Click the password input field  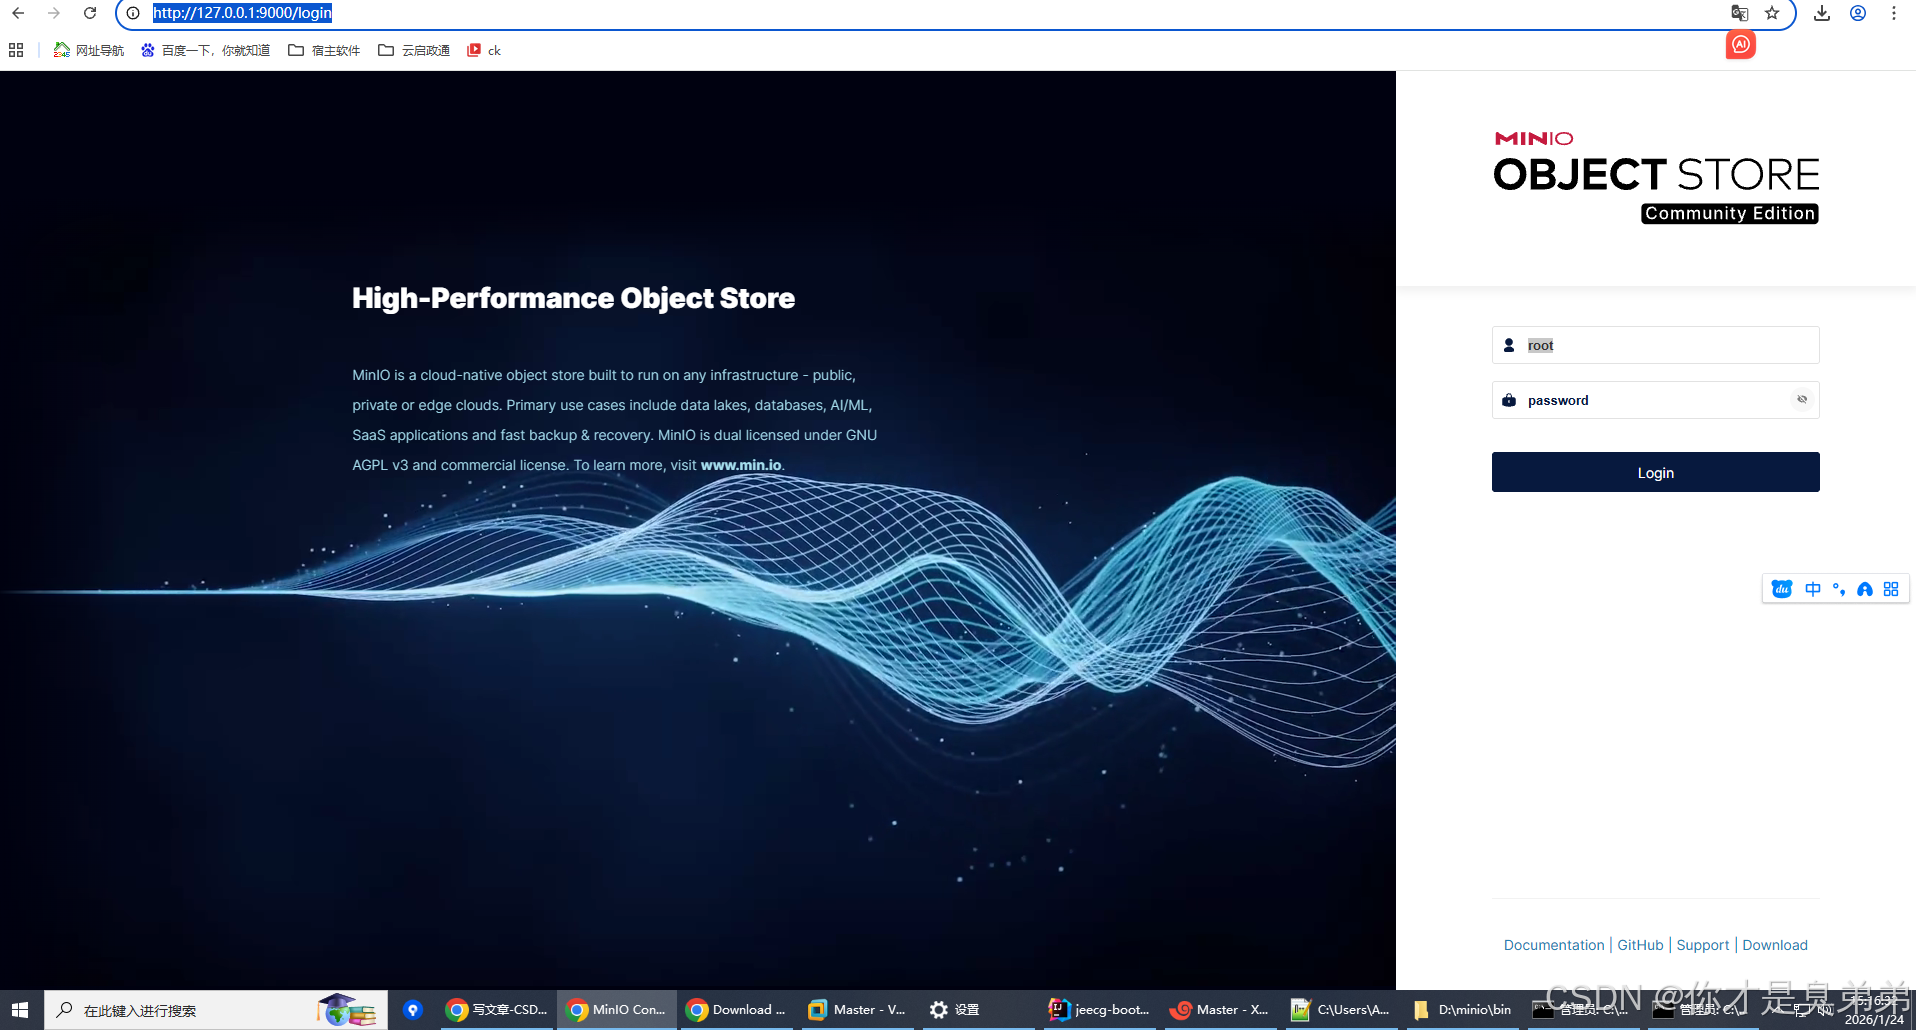click(1650, 400)
